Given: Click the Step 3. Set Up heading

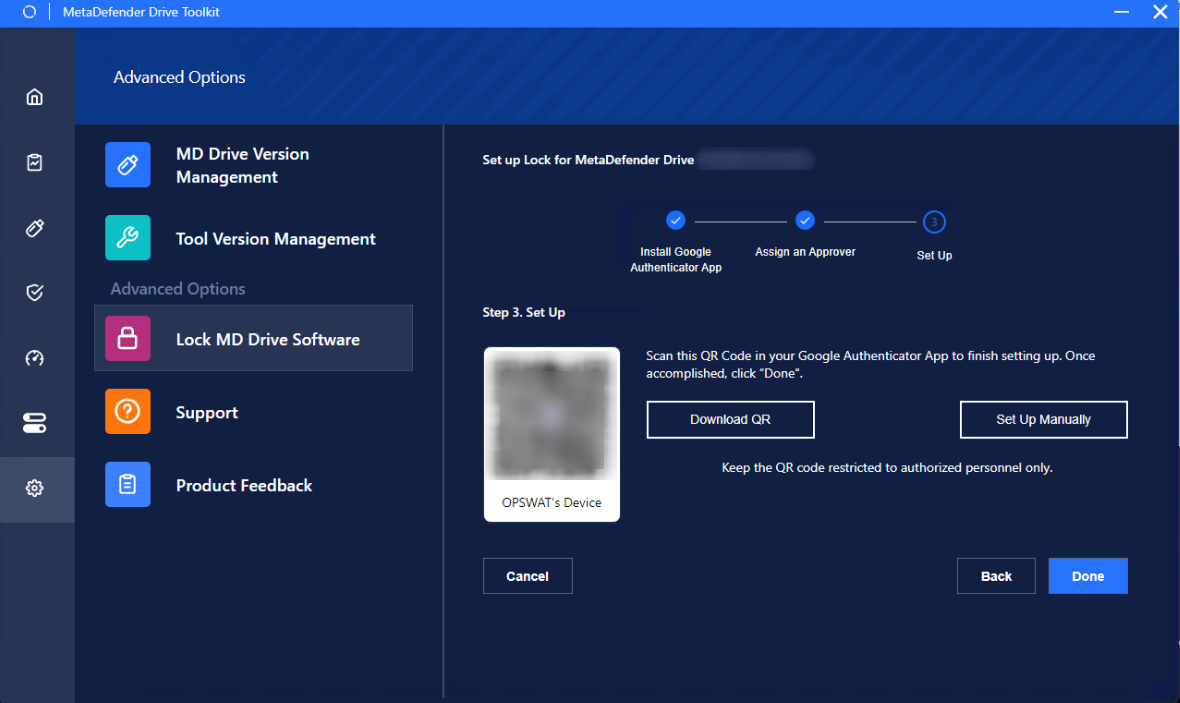Looking at the screenshot, I should (524, 312).
